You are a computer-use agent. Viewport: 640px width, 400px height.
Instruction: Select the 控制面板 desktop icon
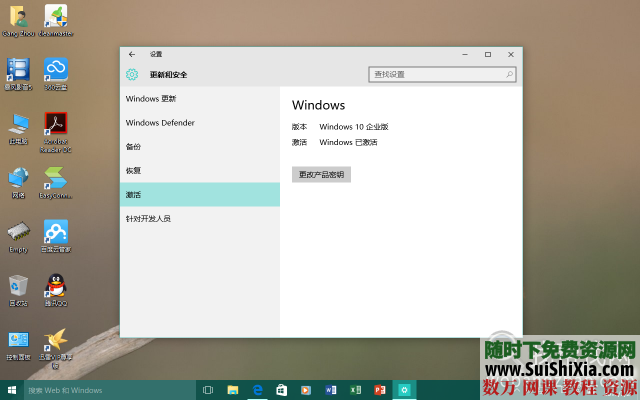(18, 345)
